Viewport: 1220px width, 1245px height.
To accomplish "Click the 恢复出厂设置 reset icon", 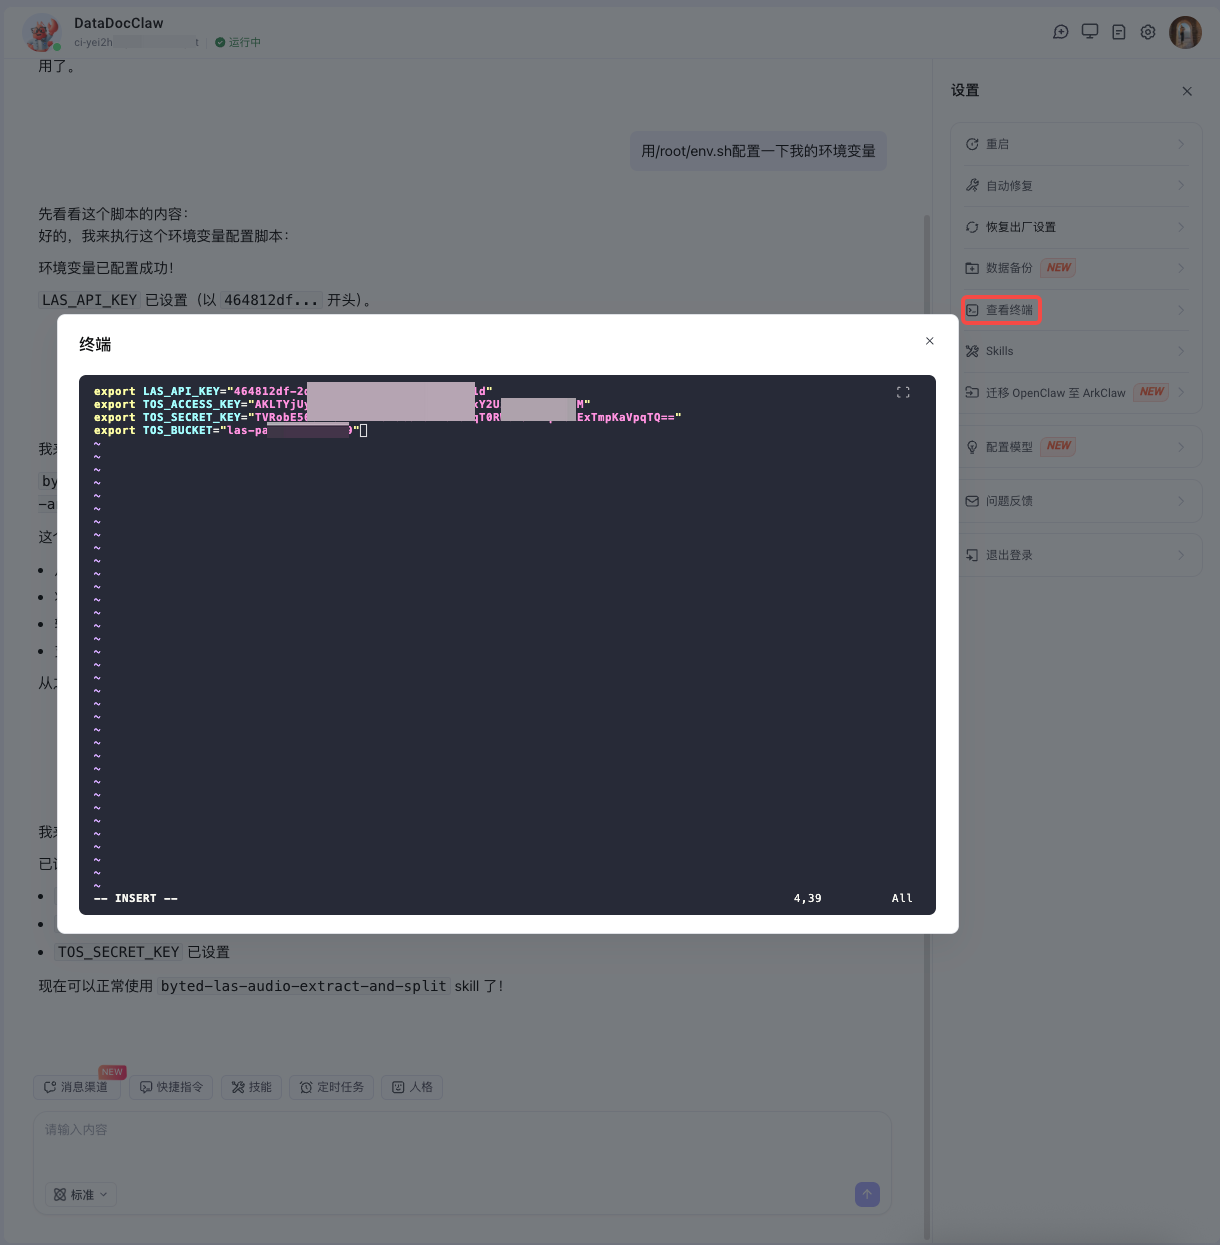I will pyautogui.click(x=972, y=227).
